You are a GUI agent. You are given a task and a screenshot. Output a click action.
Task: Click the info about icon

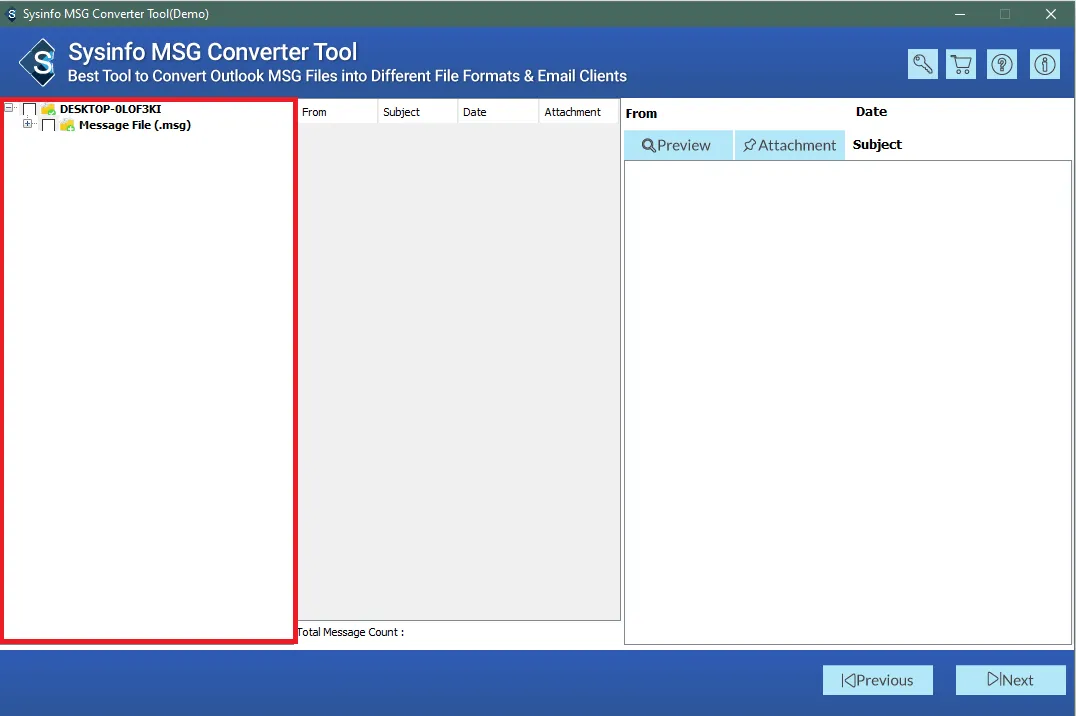[x=1044, y=64]
